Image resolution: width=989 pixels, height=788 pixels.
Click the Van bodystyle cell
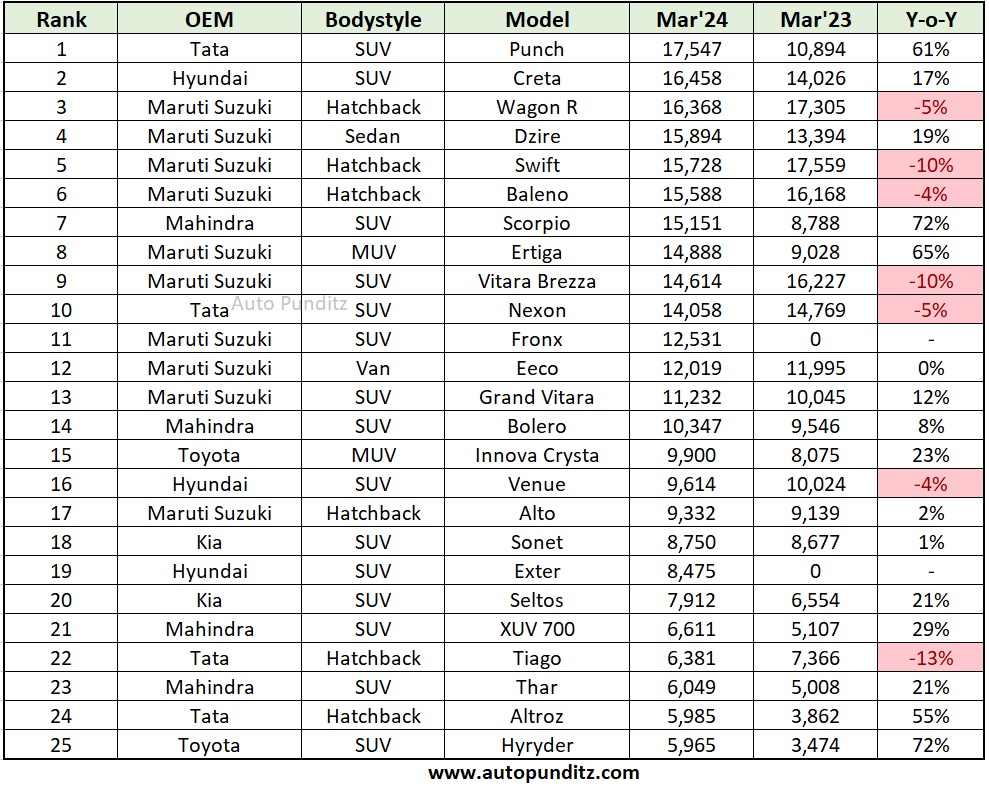pyautogui.click(x=373, y=368)
